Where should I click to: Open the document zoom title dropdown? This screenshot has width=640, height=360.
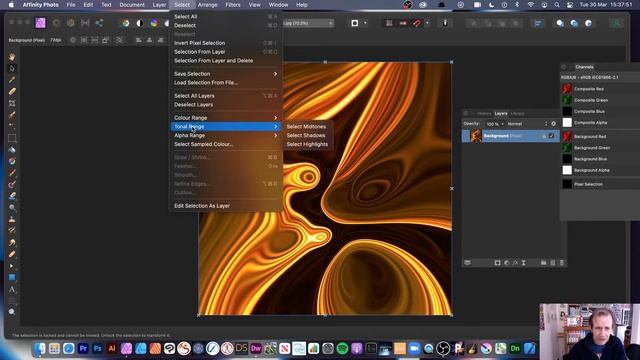click(x=308, y=23)
